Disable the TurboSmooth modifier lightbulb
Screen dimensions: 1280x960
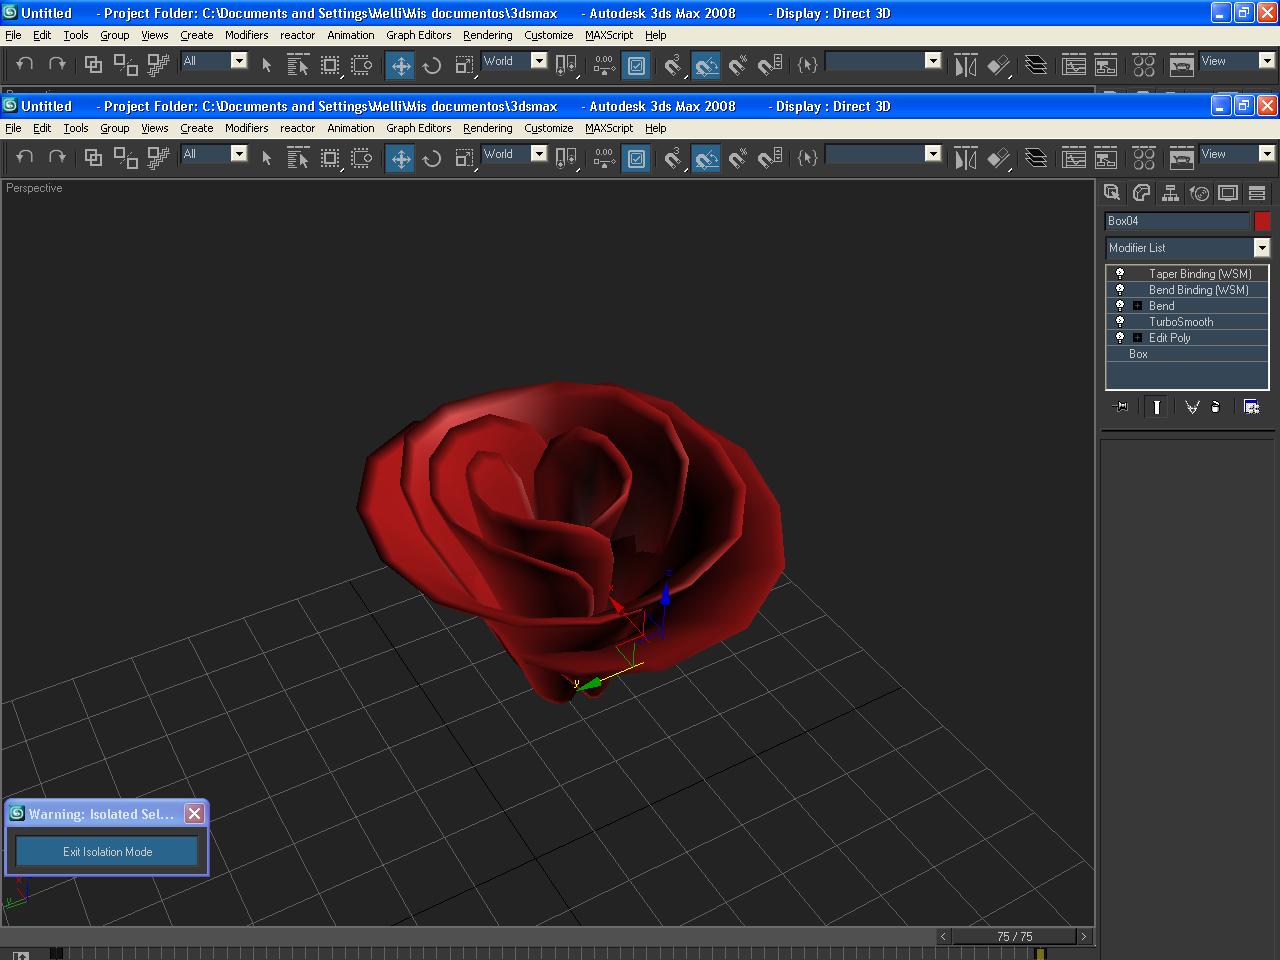[x=1120, y=321]
